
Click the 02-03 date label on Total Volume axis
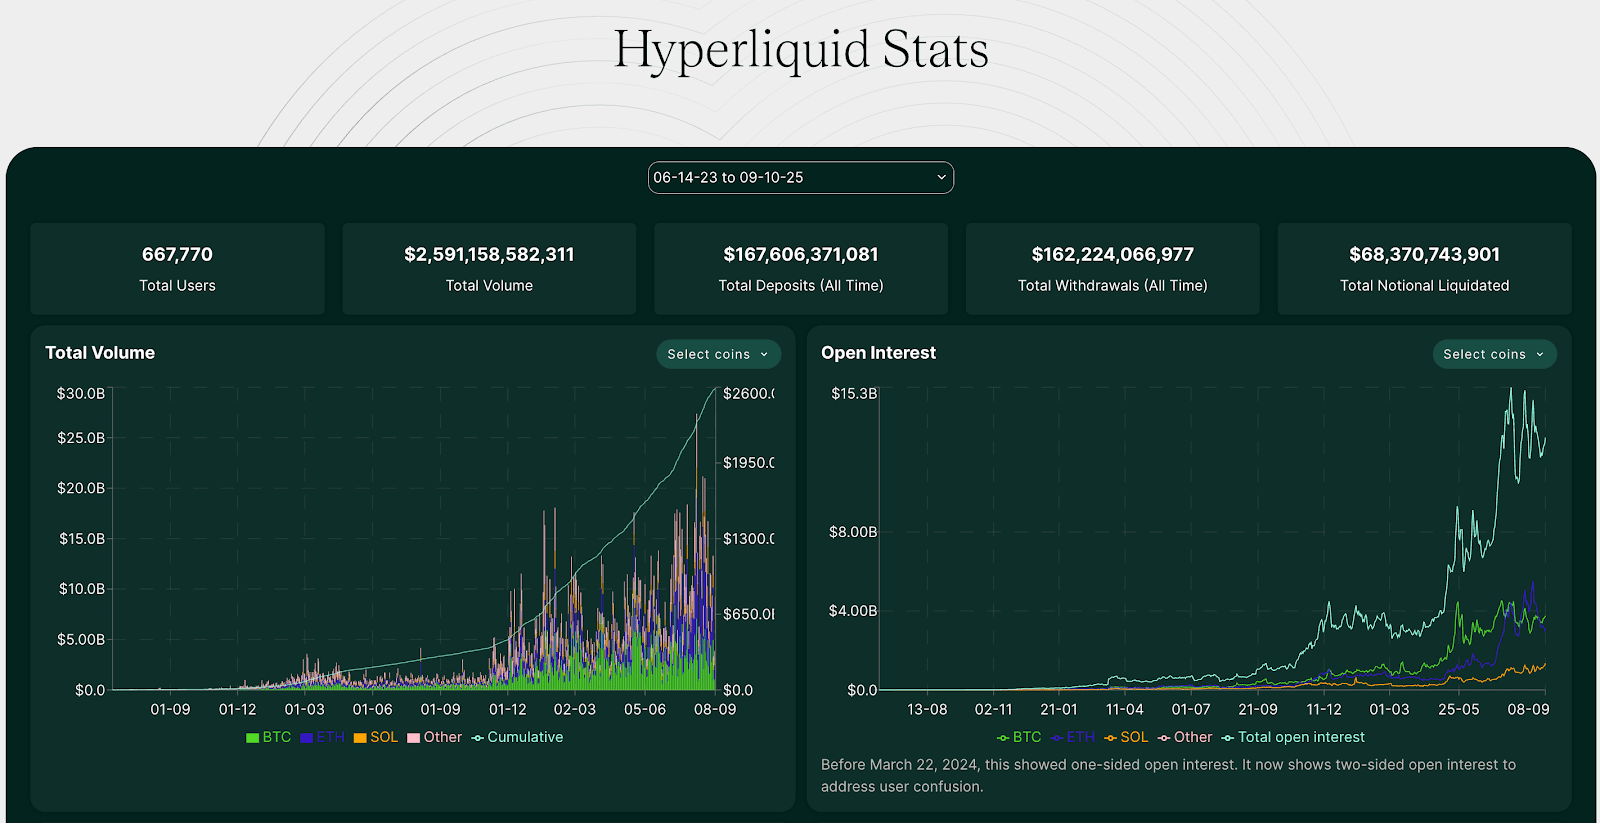pyautogui.click(x=575, y=709)
